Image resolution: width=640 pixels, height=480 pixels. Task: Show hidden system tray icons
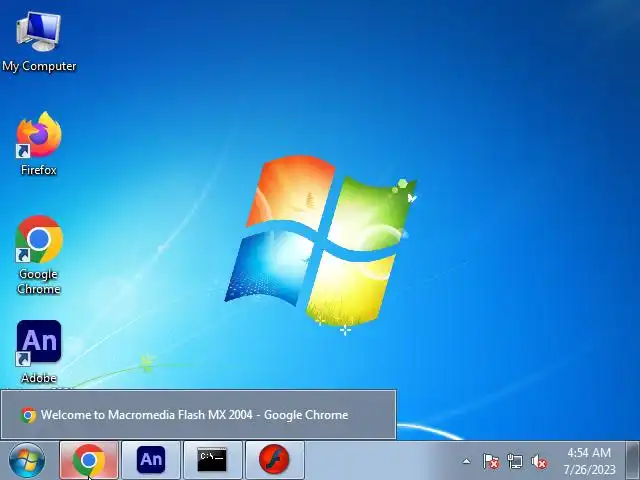(466, 462)
